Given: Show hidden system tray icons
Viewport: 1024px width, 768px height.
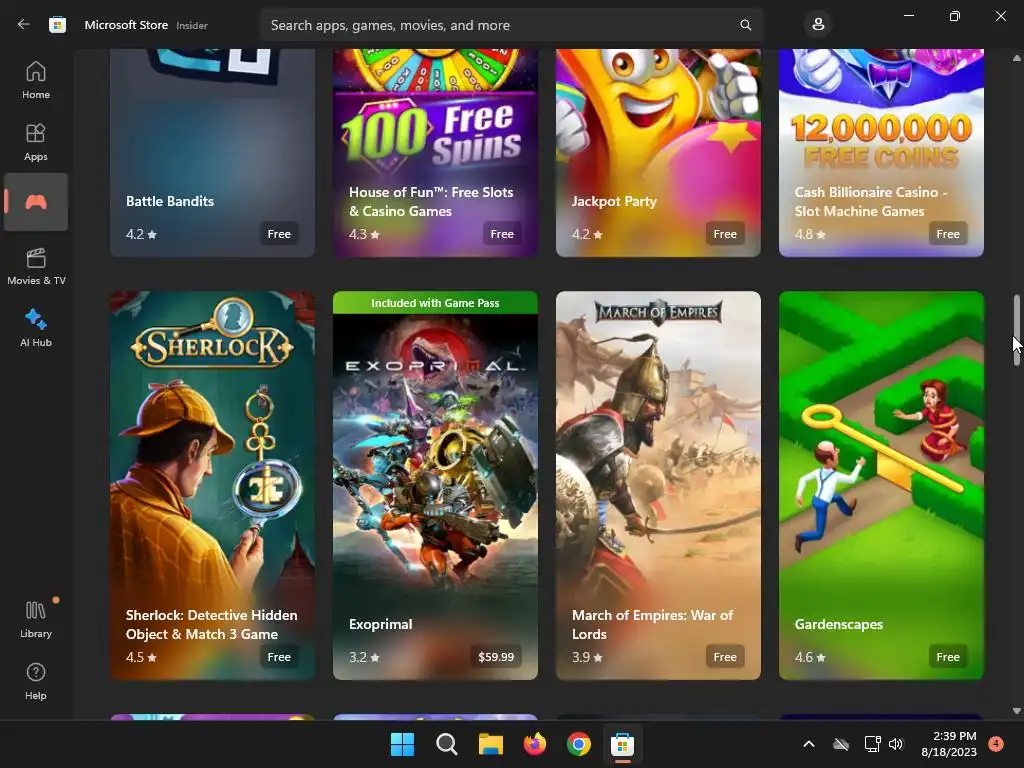Looking at the screenshot, I should click(x=808, y=744).
